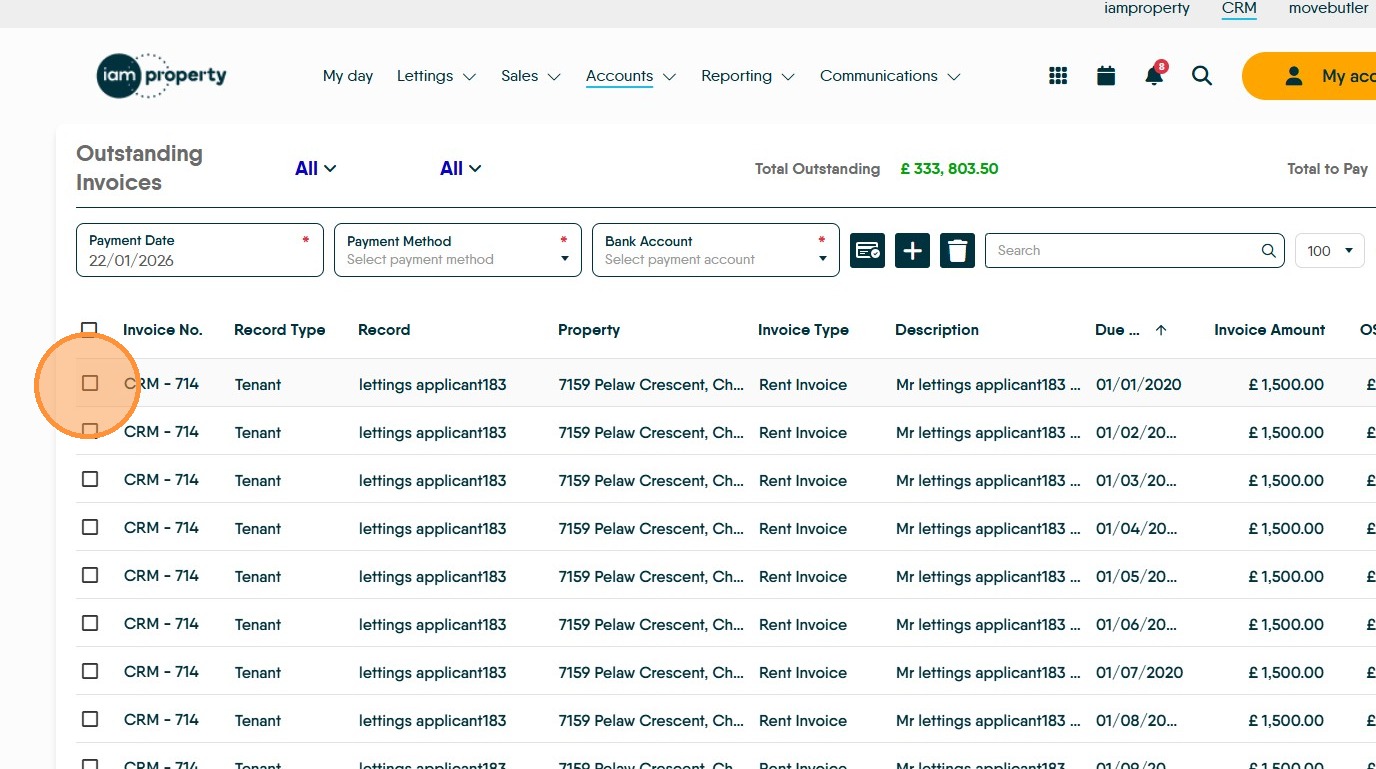Tick checkbox for invoice due 01/07/2020
The height and width of the screenshot is (769, 1376).
coord(90,671)
